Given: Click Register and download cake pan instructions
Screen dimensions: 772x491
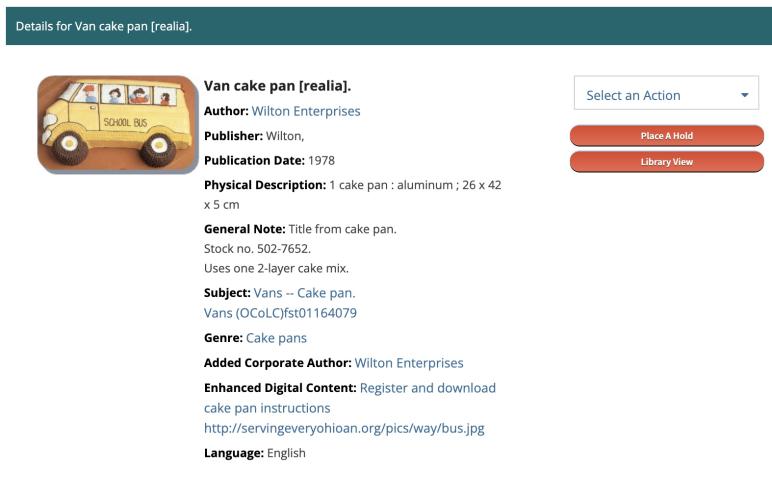Looking at the screenshot, I should pyautogui.click(x=350, y=398).
